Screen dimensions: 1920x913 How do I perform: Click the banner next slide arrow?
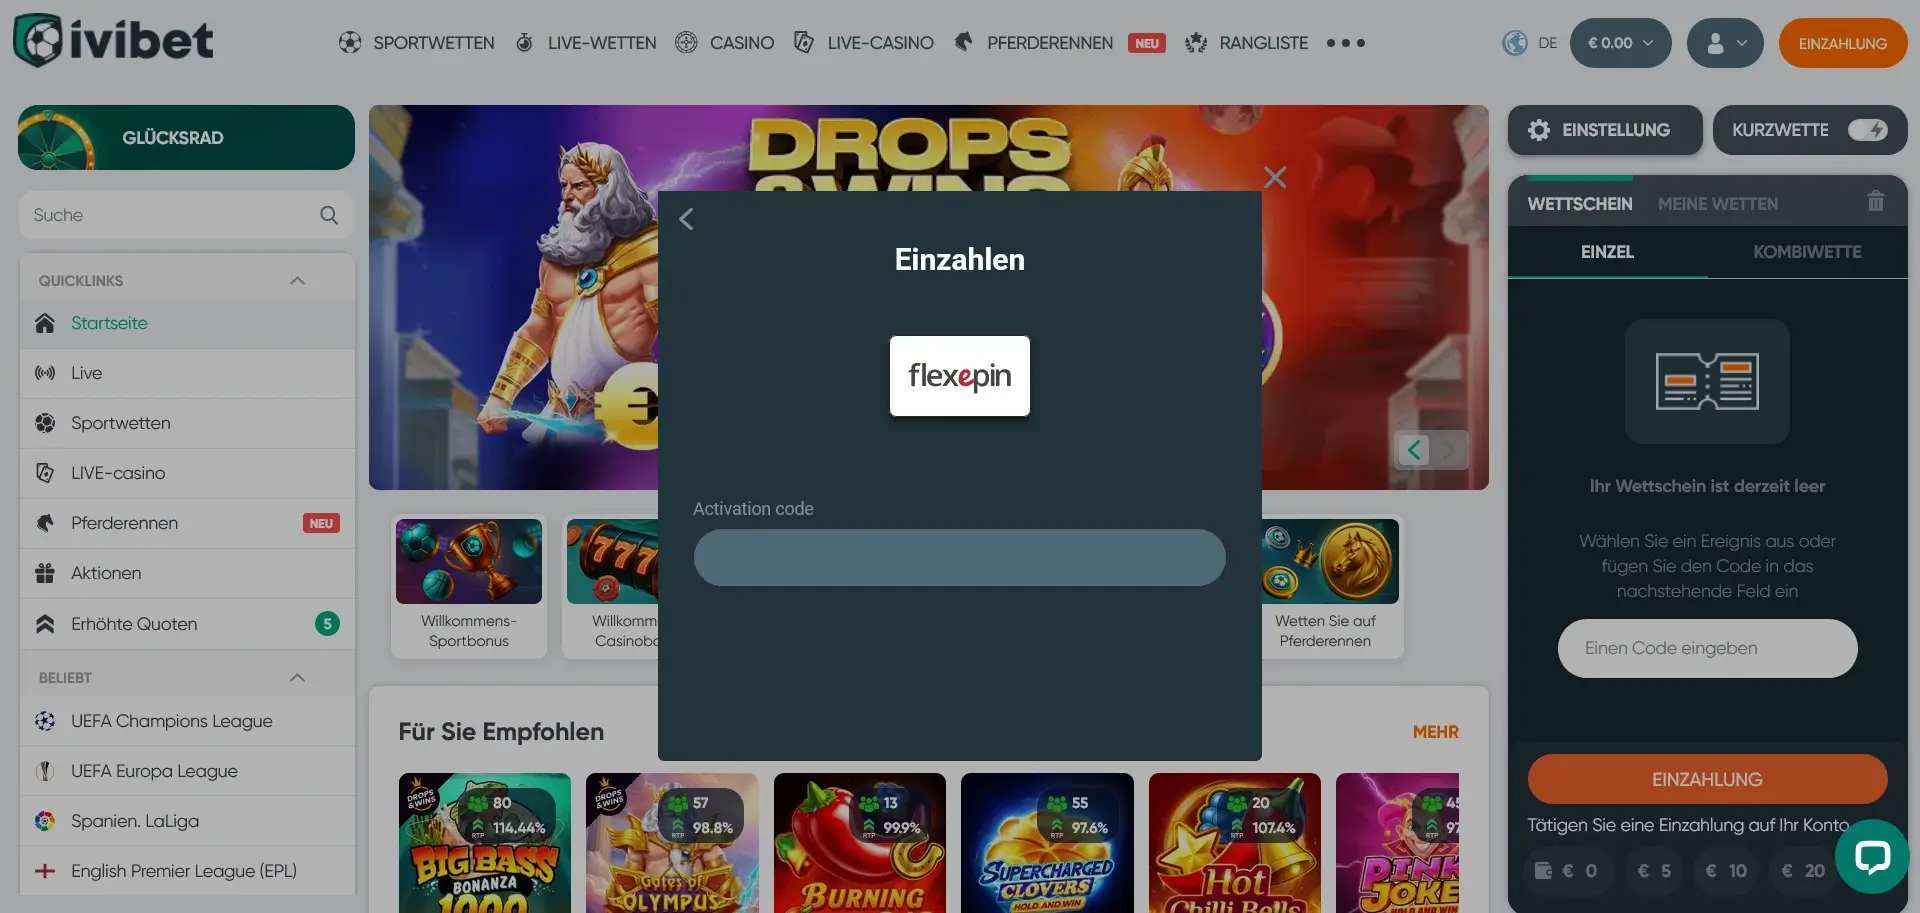1449,450
